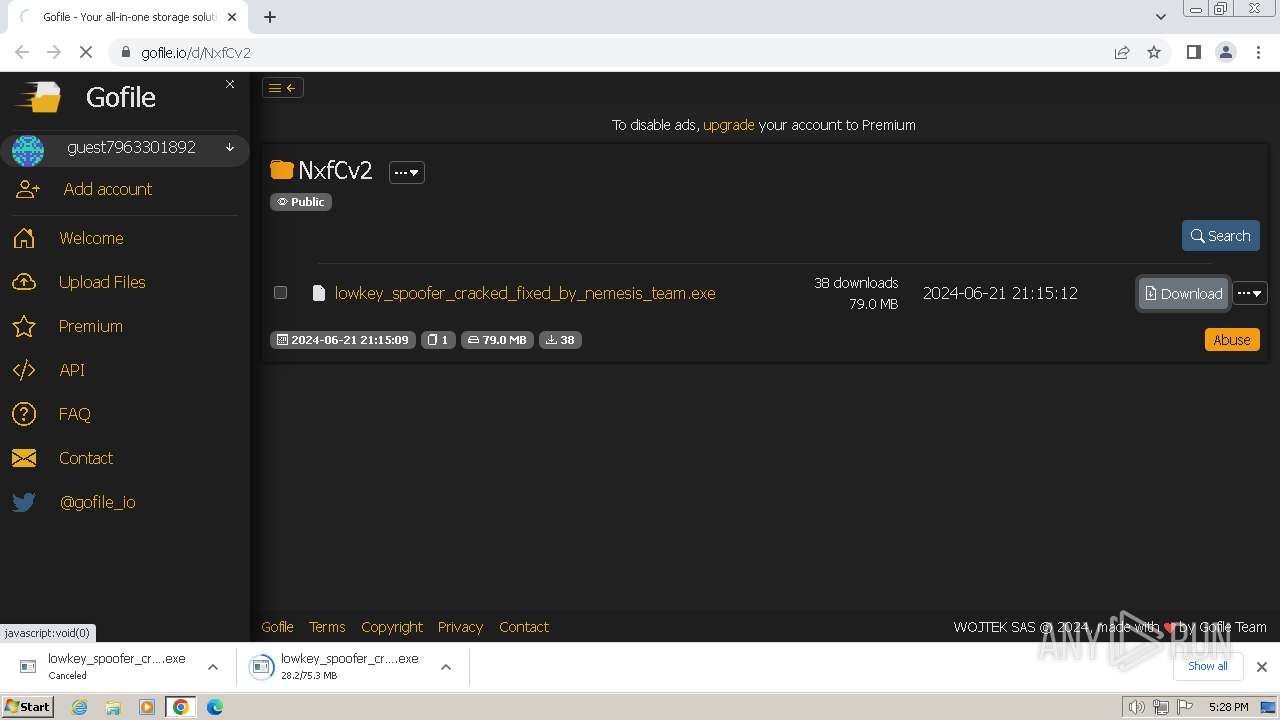Viewport: 1280px width, 720px height.
Task: Click the Abuse report button
Action: point(1231,340)
